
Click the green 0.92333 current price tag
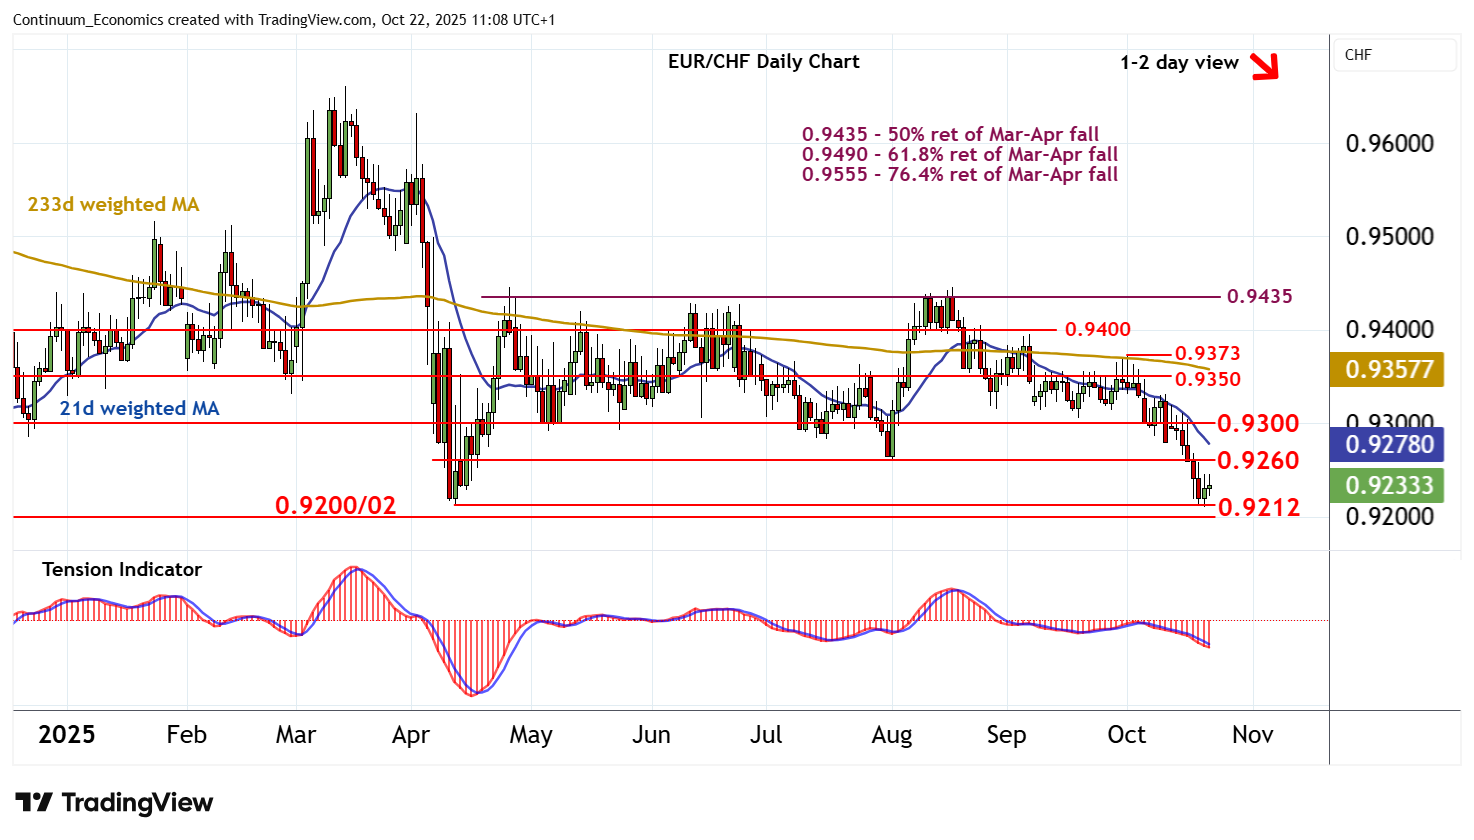[1388, 485]
